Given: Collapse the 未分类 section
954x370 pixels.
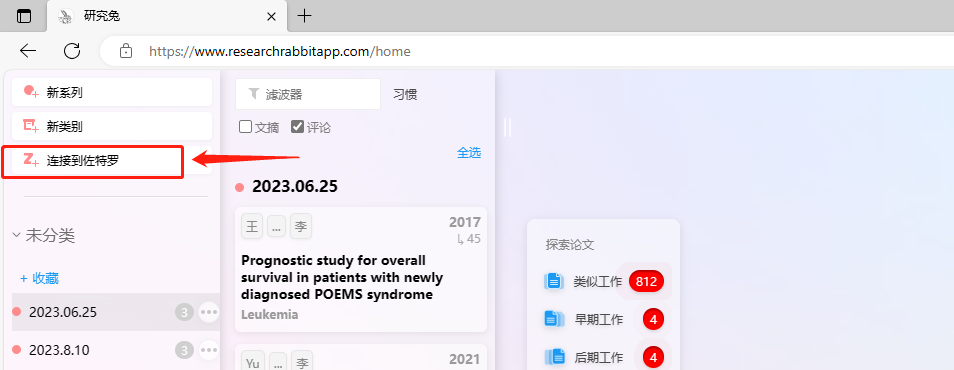Looking at the screenshot, I should [x=16, y=236].
